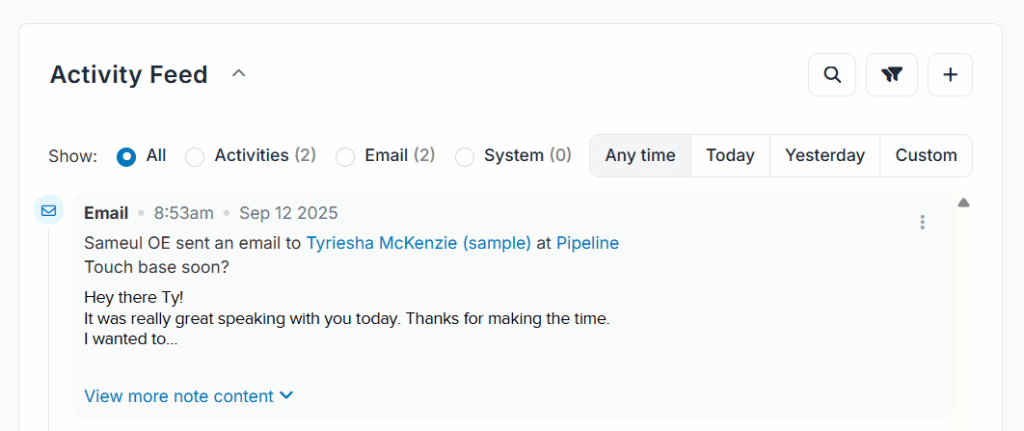Collapse the Activity Feed section chevron
1024x431 pixels.
coord(239,74)
